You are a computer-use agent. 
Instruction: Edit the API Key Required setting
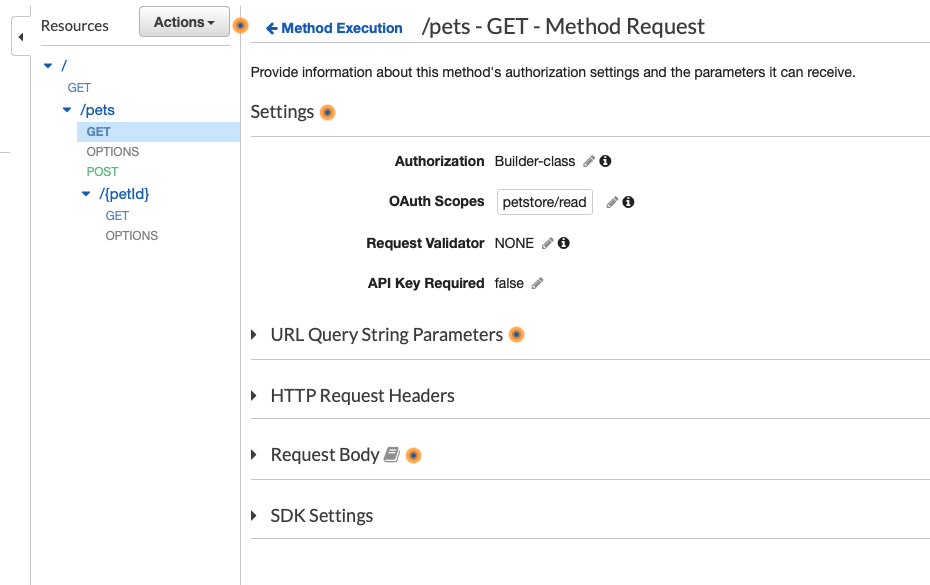pos(537,284)
